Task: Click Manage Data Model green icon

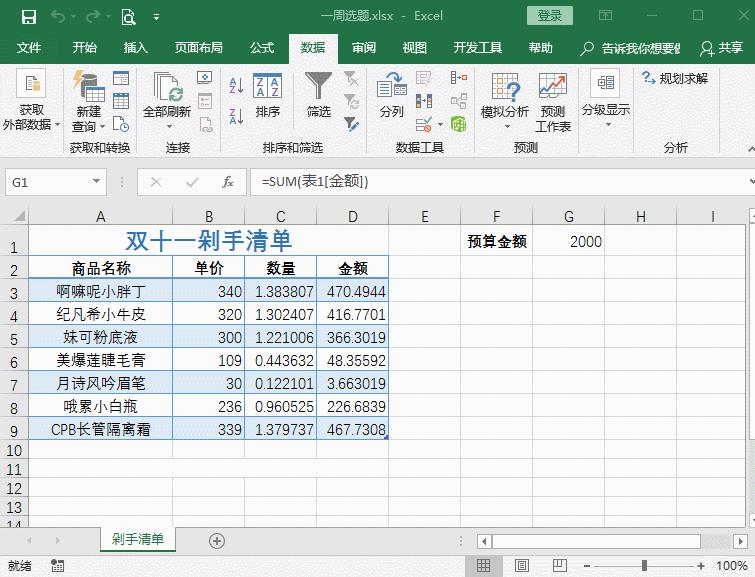Action: (x=458, y=124)
